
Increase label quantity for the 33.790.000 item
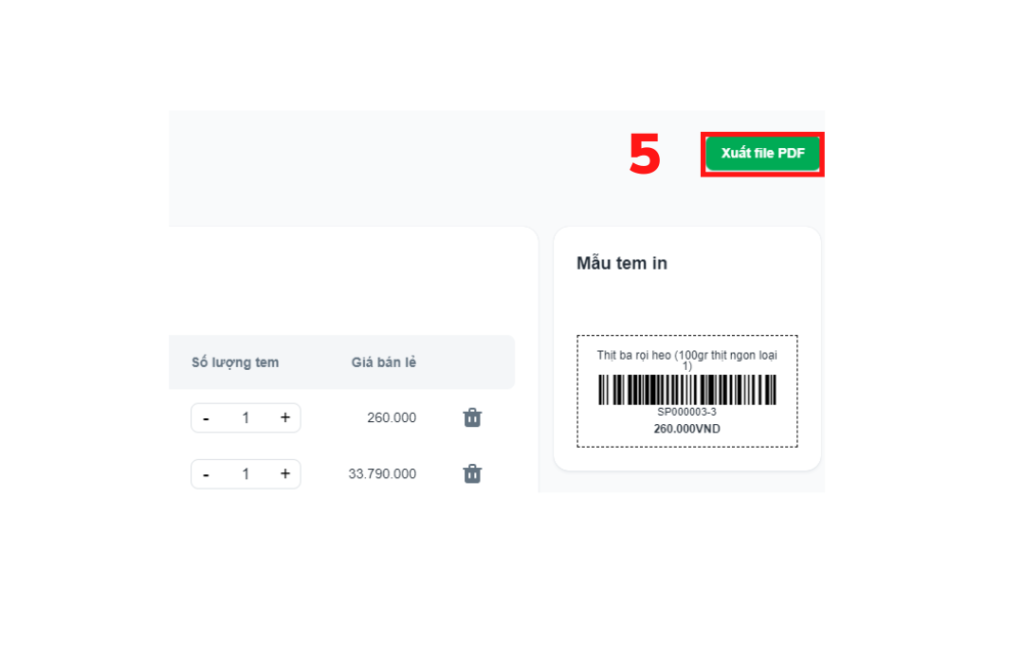(x=285, y=474)
